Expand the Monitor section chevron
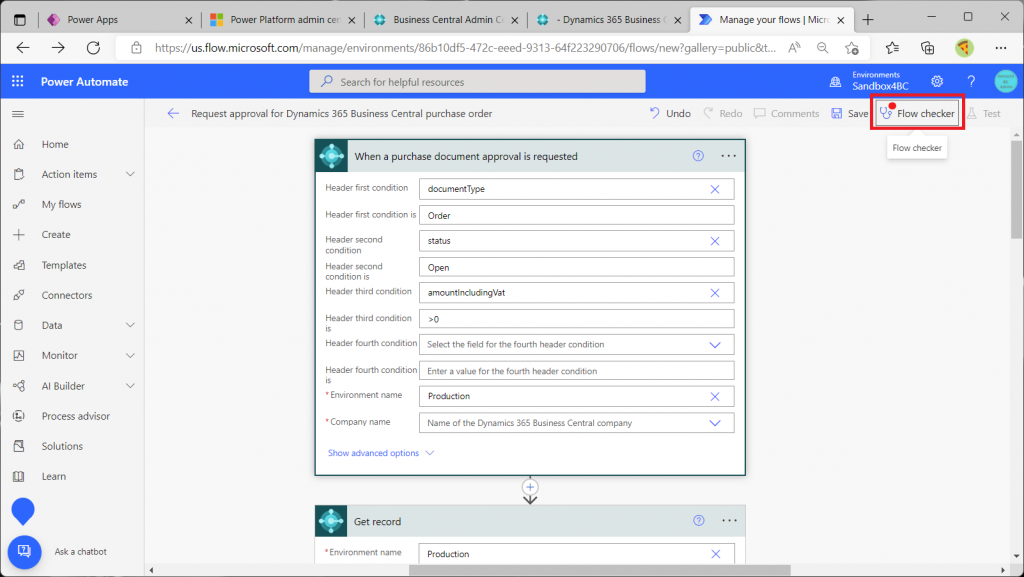 tap(130, 355)
